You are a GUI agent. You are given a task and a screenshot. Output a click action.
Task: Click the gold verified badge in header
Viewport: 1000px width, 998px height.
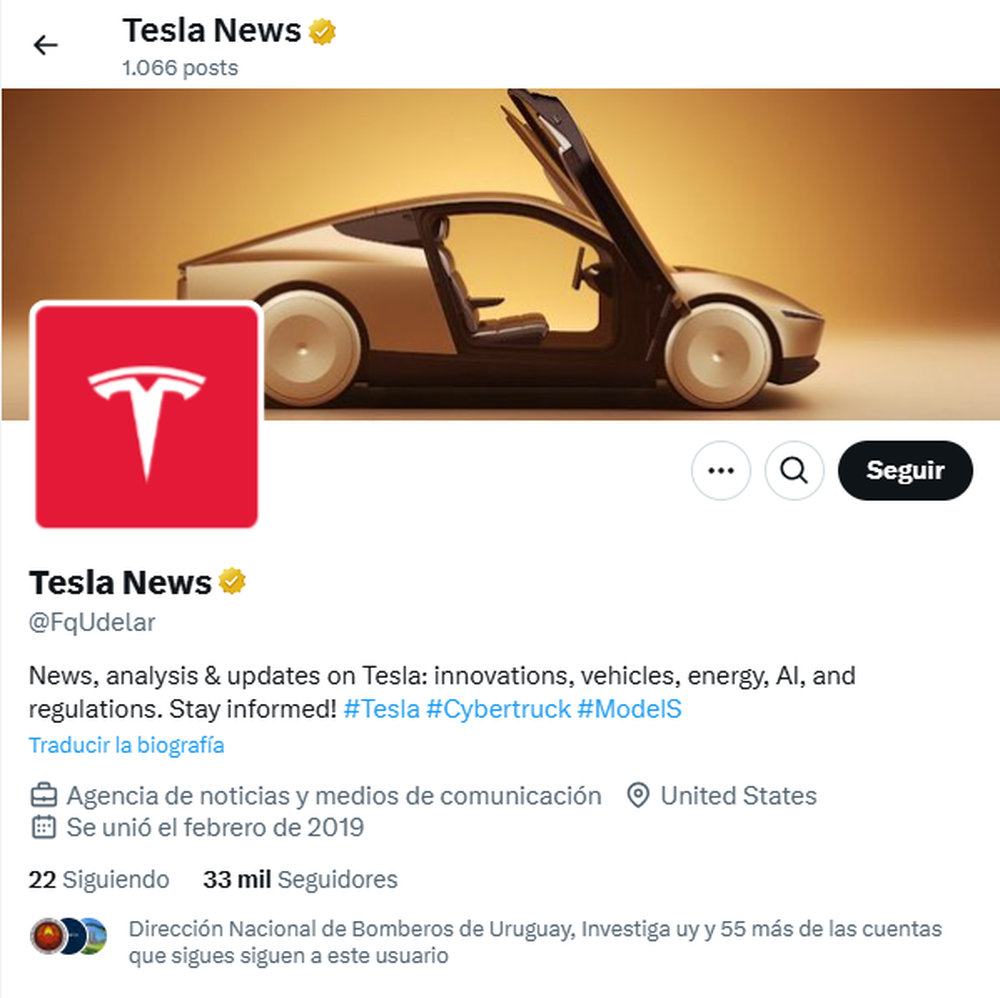click(x=322, y=31)
